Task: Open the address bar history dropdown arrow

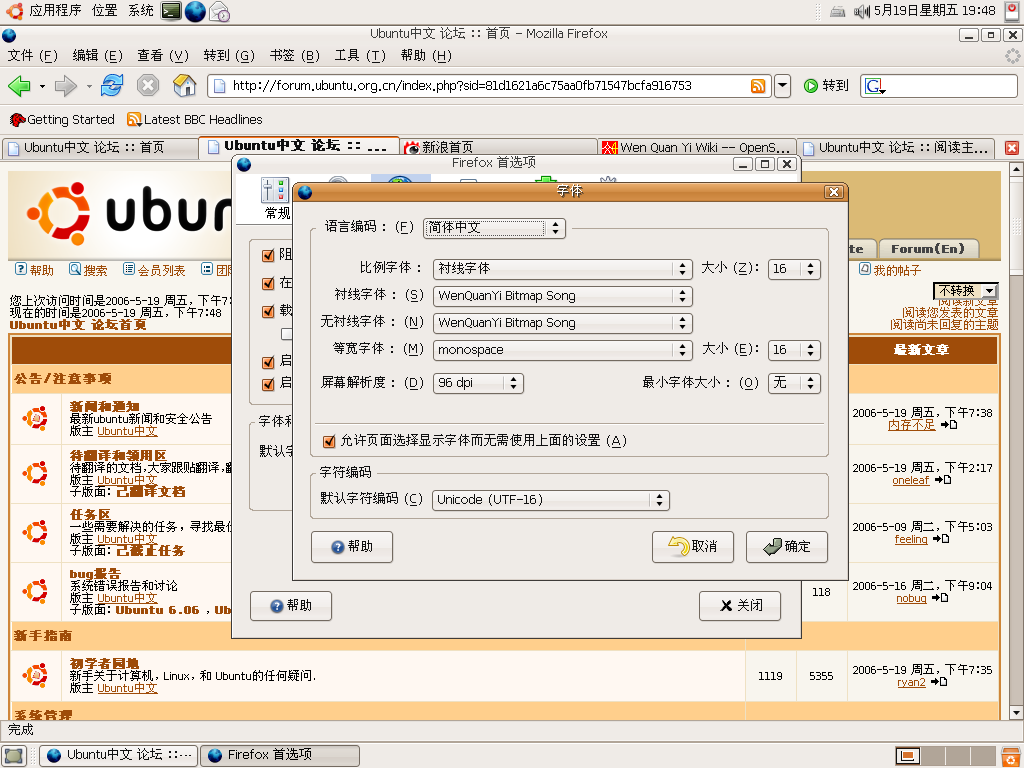Action: click(x=782, y=86)
